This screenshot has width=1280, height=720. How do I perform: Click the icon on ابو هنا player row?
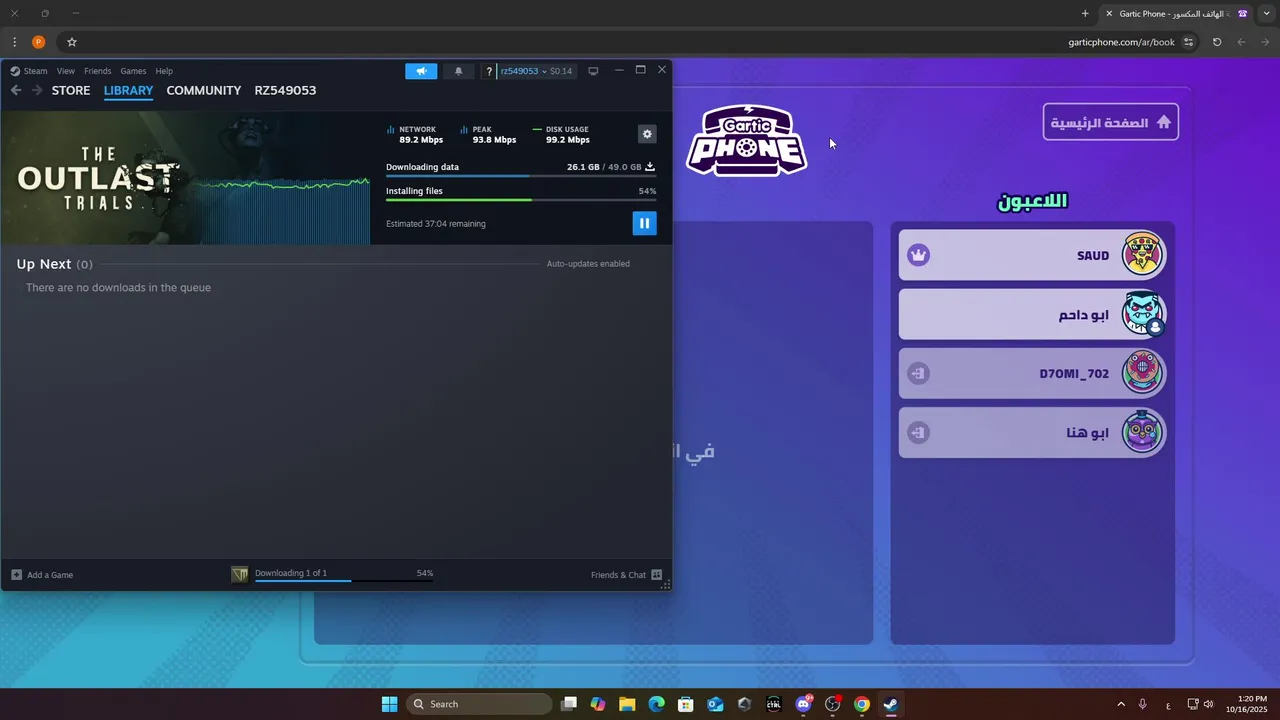[919, 433]
